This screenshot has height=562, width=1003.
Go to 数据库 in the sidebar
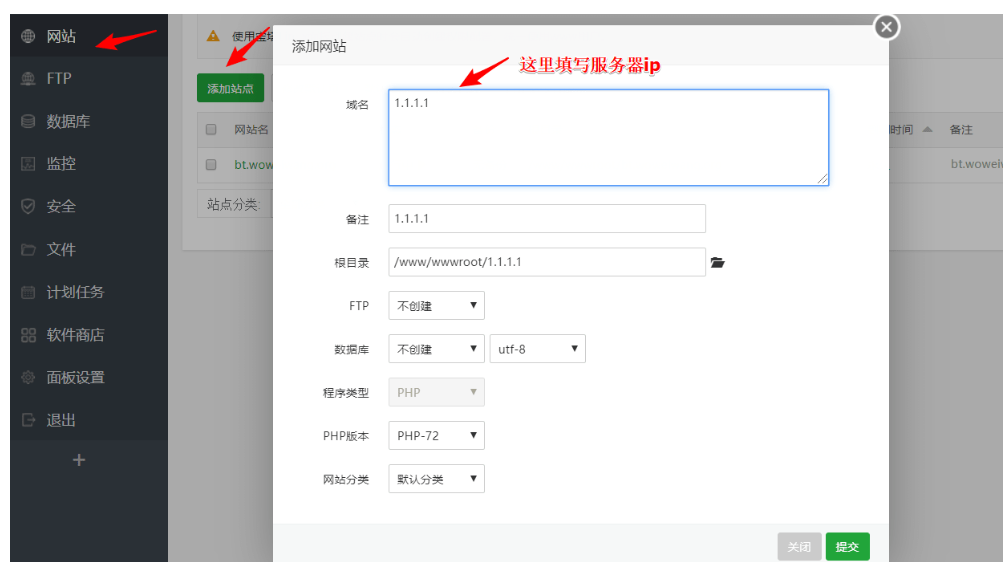(x=67, y=121)
